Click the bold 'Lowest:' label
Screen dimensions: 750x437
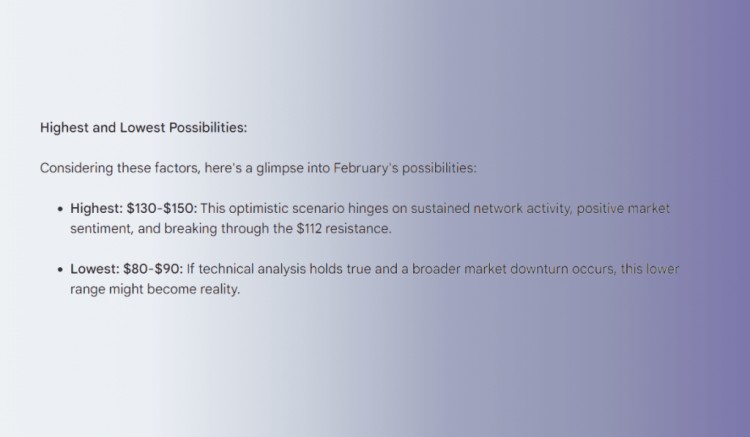point(95,269)
